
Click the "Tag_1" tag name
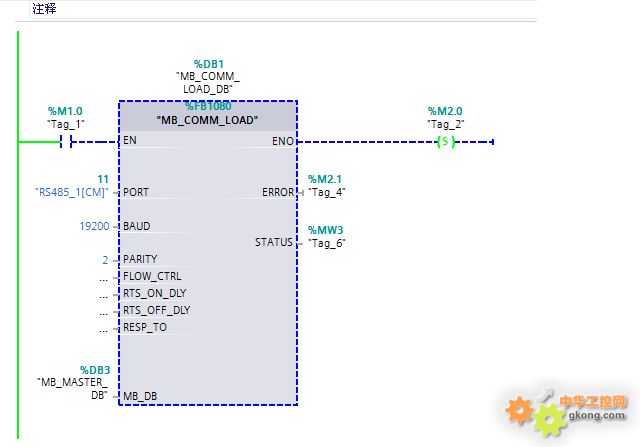coord(66,124)
